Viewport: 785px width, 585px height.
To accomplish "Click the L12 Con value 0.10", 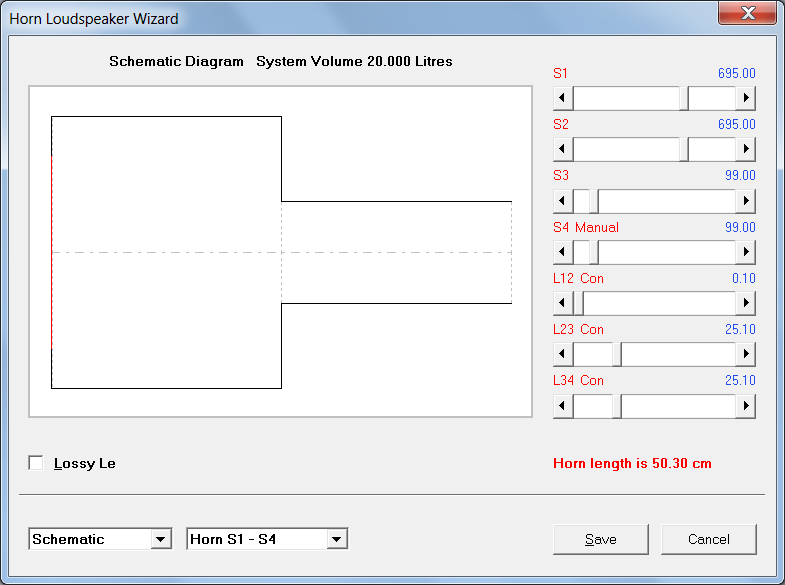I will (743, 278).
